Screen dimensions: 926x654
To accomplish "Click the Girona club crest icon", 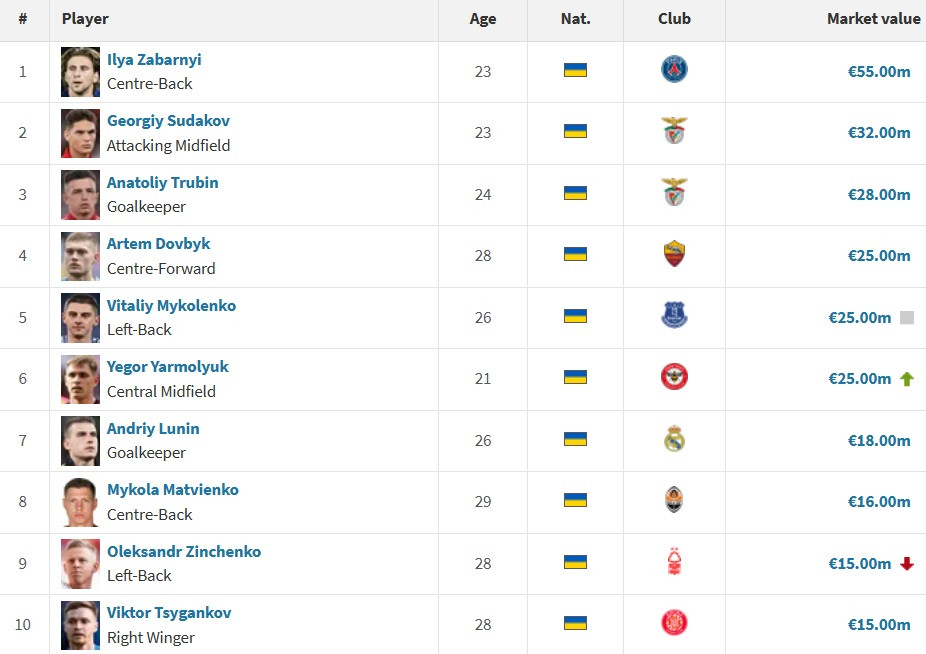I will click(x=674, y=623).
